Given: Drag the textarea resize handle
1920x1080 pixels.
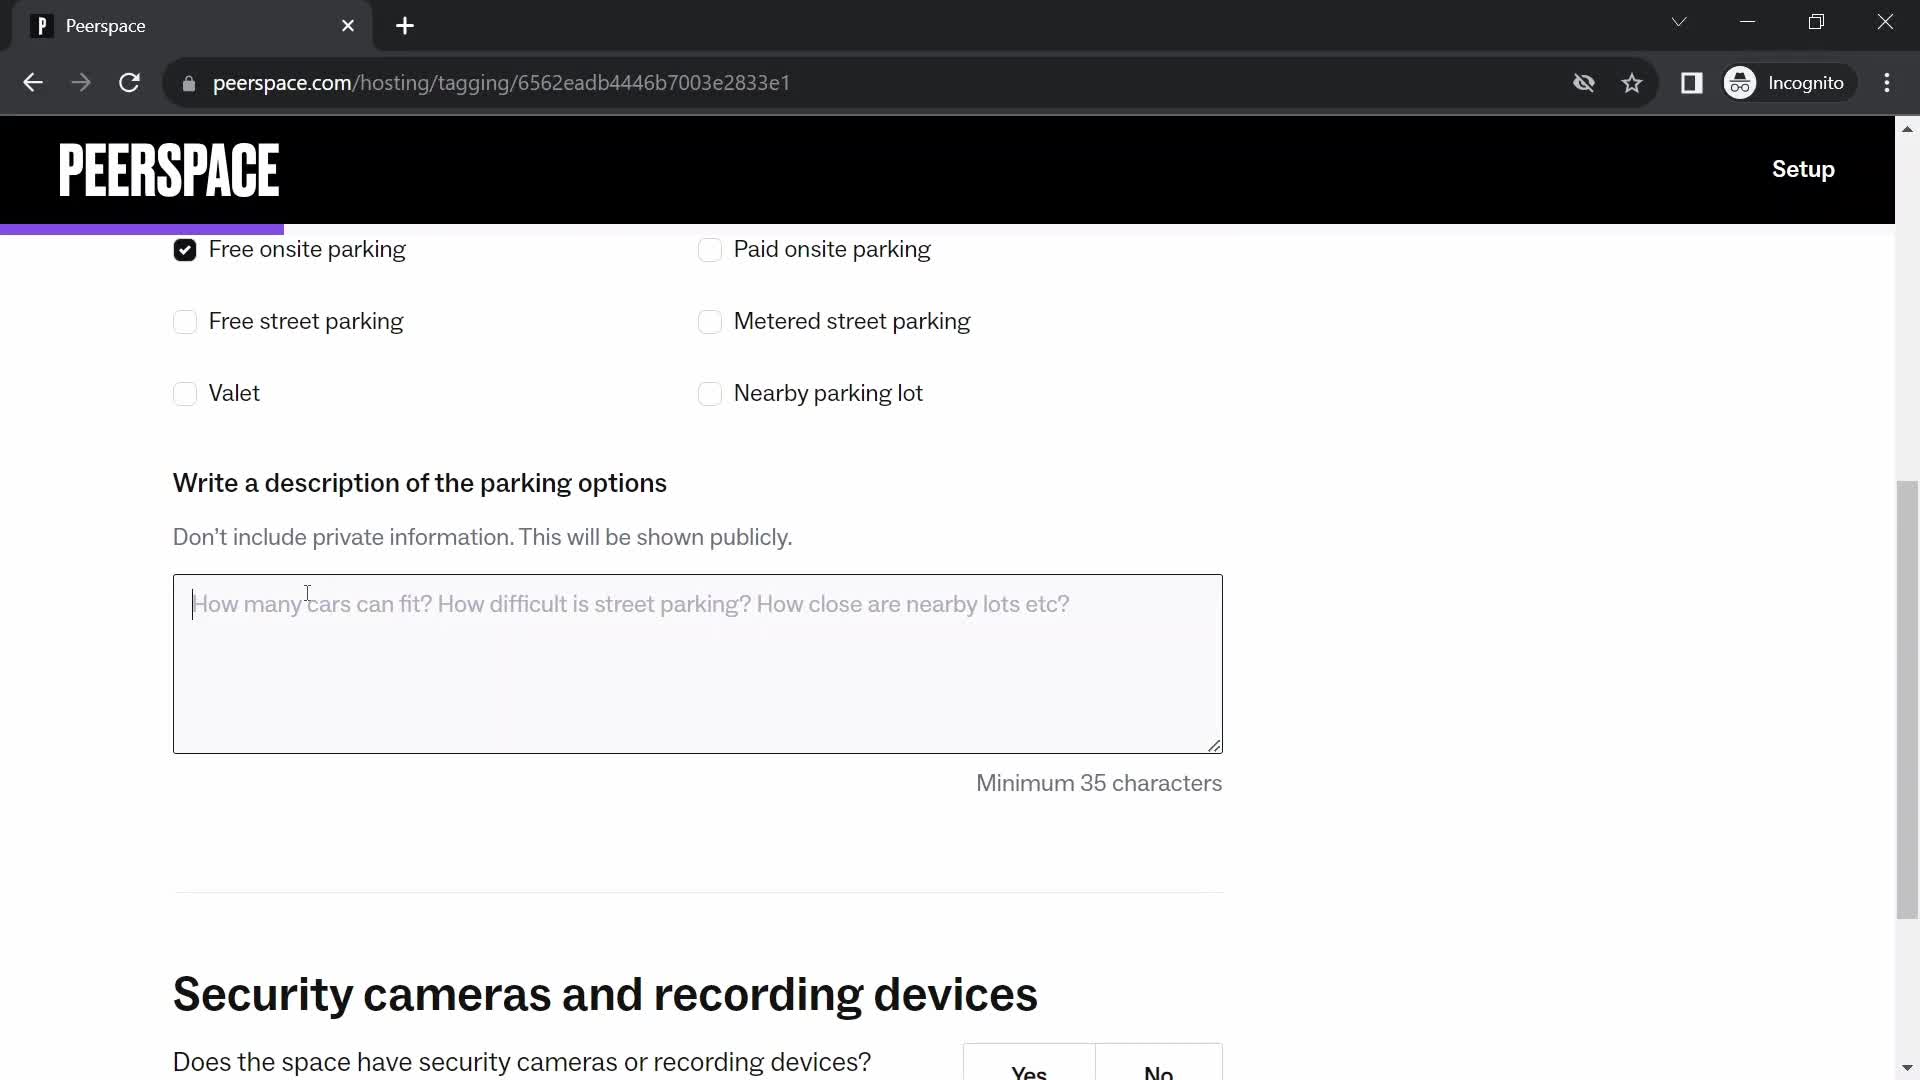Looking at the screenshot, I should pyautogui.click(x=1213, y=744).
